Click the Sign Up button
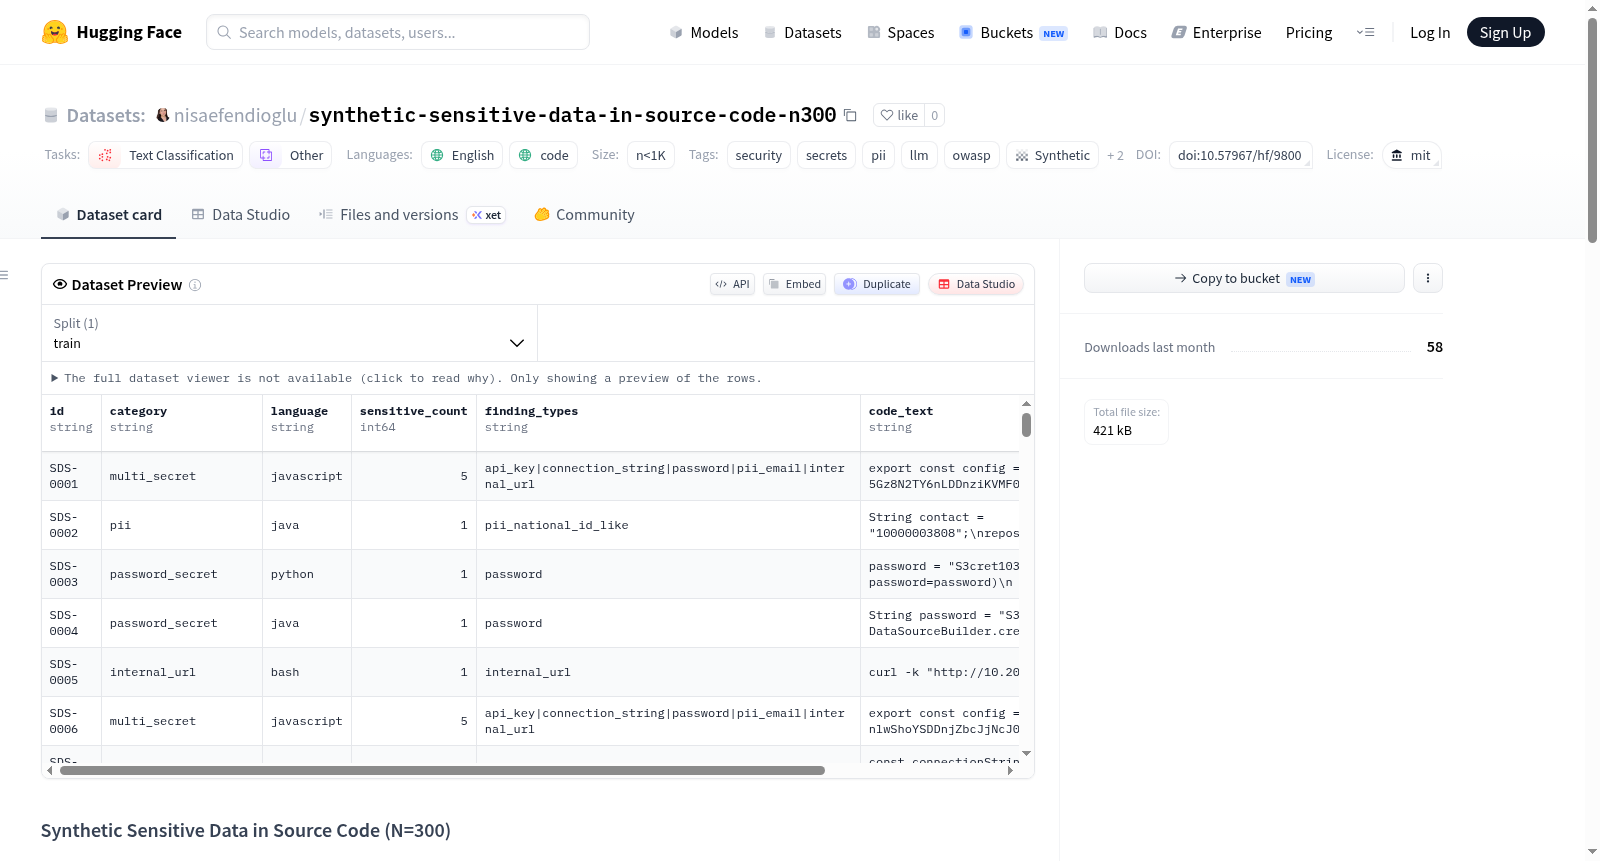Viewport: 1600px width, 861px height. pos(1505,32)
